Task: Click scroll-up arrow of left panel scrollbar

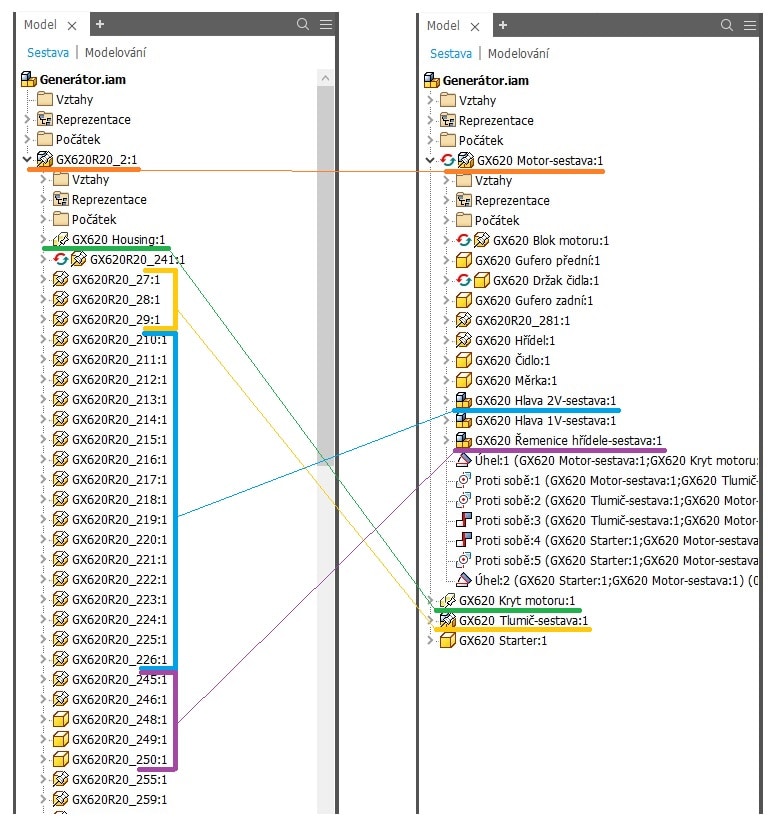Action: click(x=325, y=78)
